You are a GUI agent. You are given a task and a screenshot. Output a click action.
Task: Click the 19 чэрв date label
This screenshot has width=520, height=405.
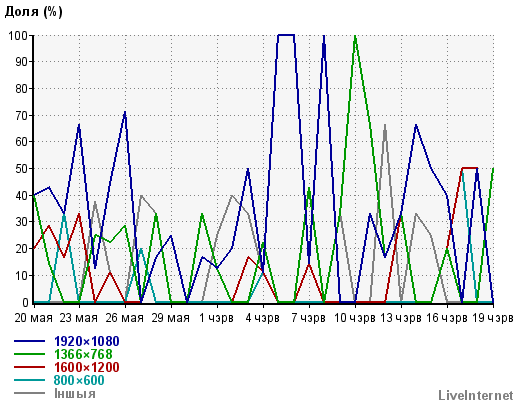[493, 318]
